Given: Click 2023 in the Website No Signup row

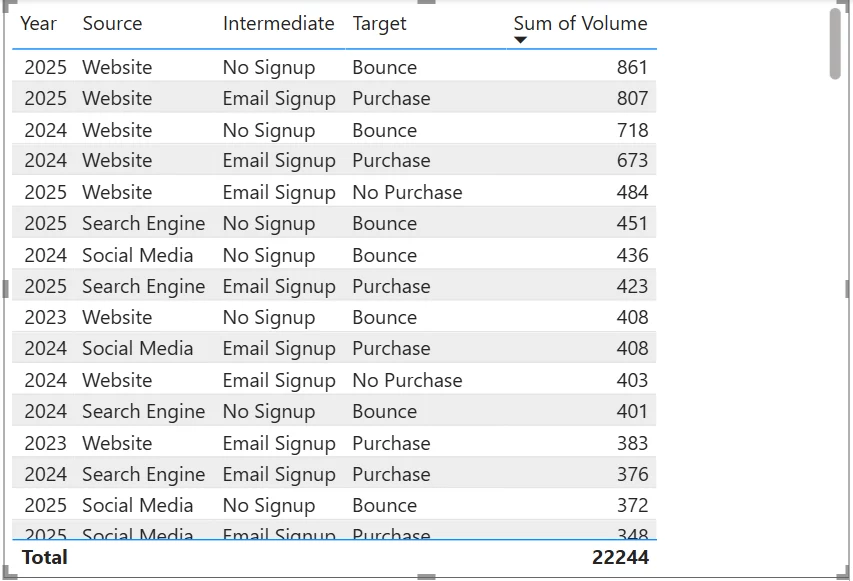Looking at the screenshot, I should [x=45, y=318].
